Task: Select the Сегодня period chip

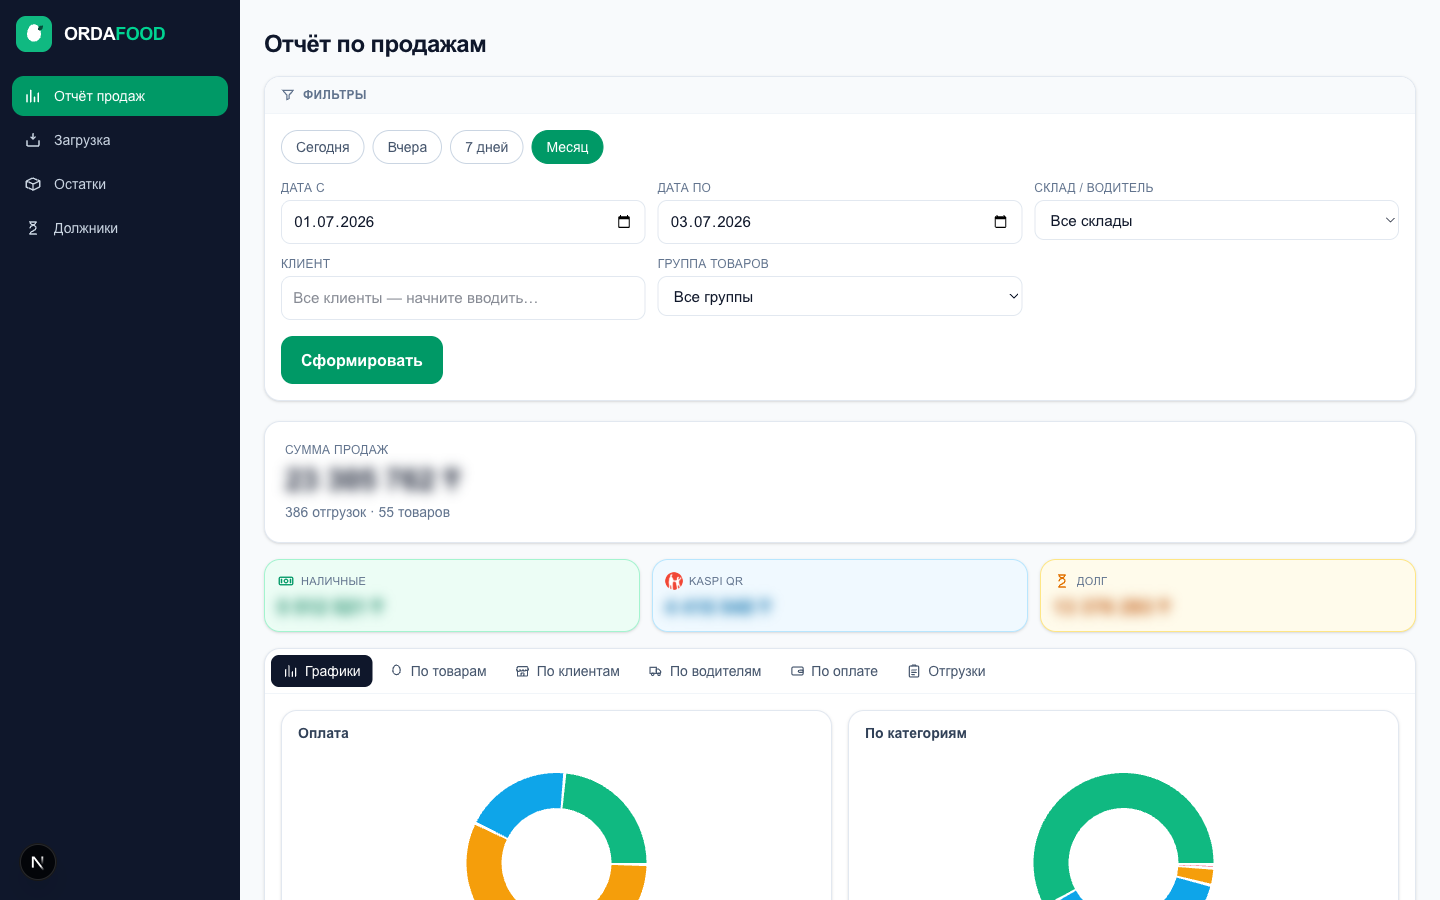Action: 323,147
